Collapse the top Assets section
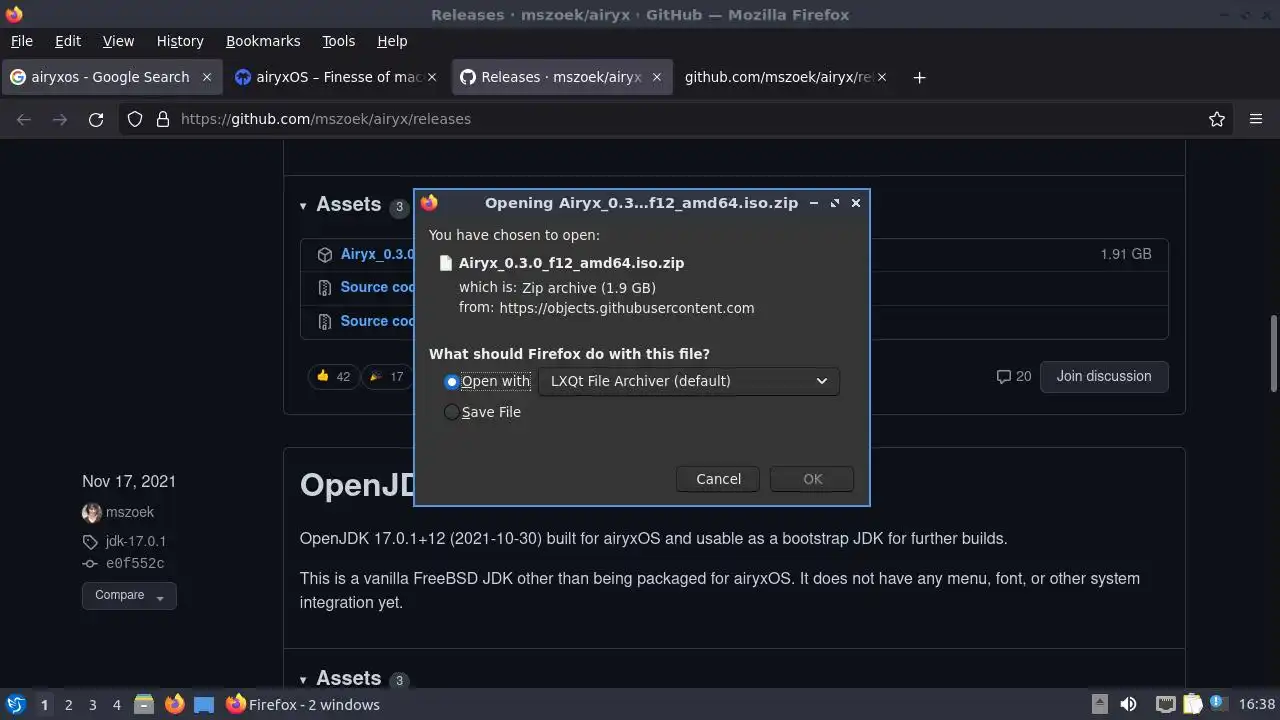Screen dimensions: 1280x720 point(303,206)
